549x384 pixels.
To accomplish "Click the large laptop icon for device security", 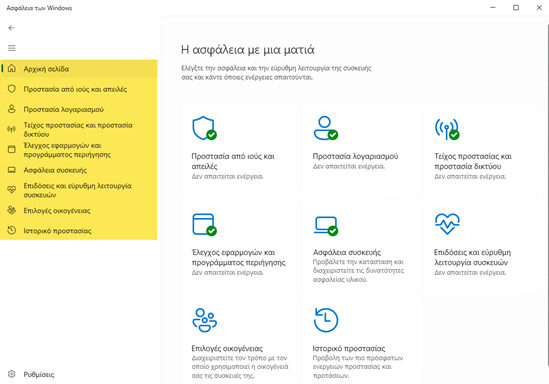I will point(326,226).
